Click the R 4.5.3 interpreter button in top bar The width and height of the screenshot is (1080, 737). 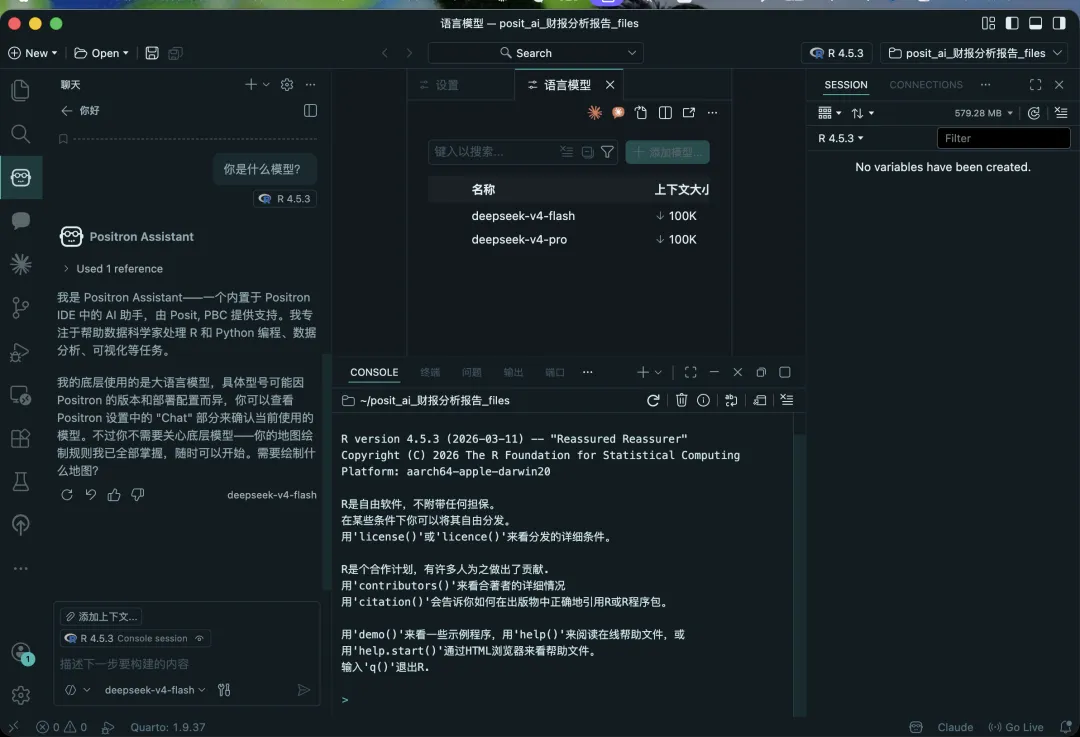(x=837, y=53)
